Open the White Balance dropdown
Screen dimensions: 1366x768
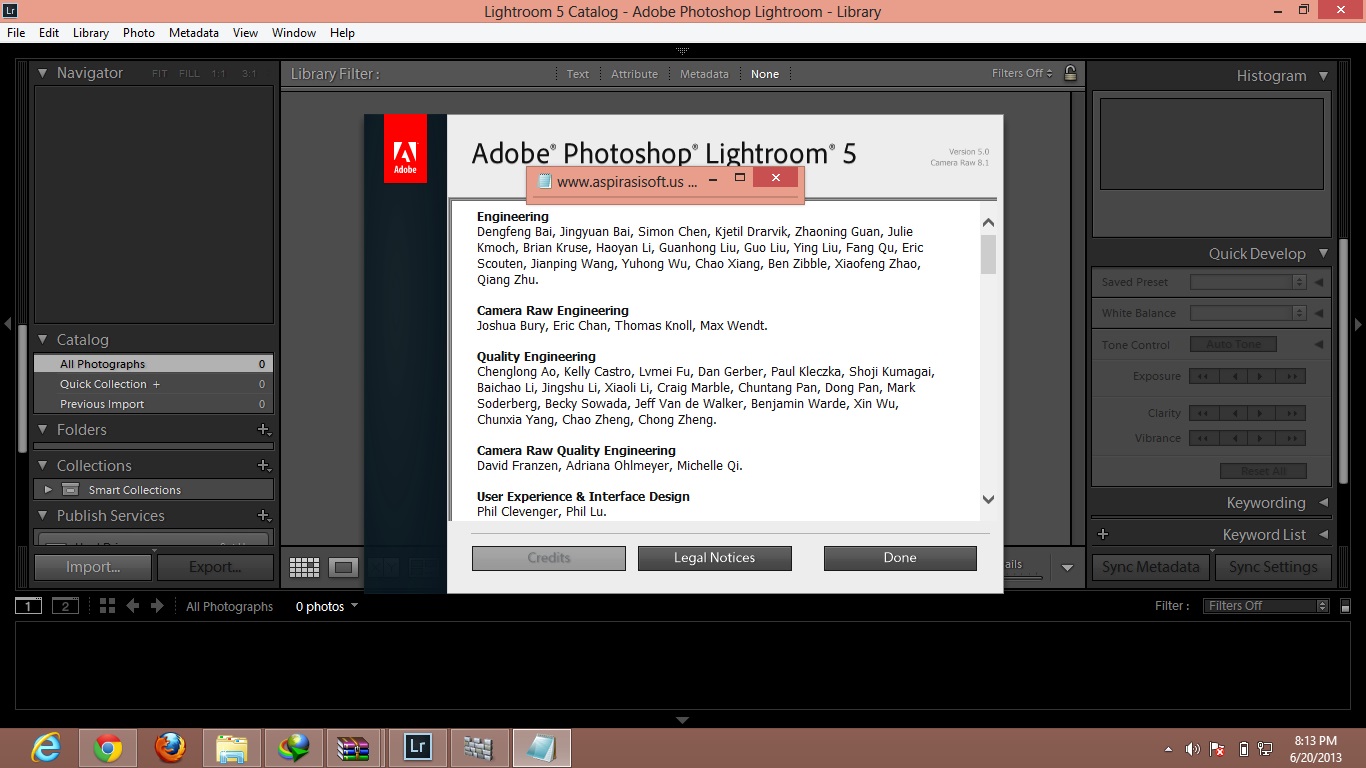[x=1248, y=313]
